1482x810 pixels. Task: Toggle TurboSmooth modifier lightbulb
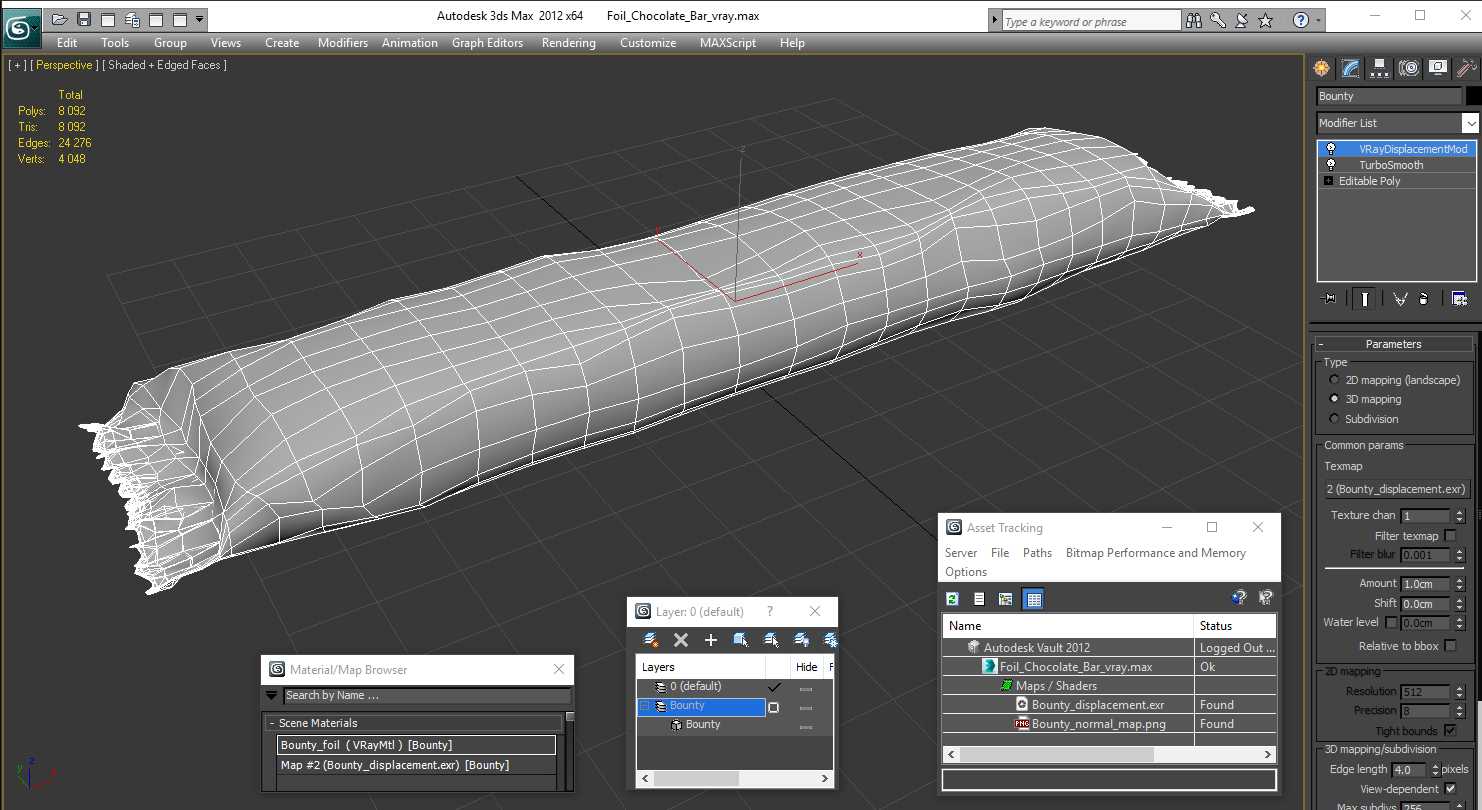click(1330, 165)
